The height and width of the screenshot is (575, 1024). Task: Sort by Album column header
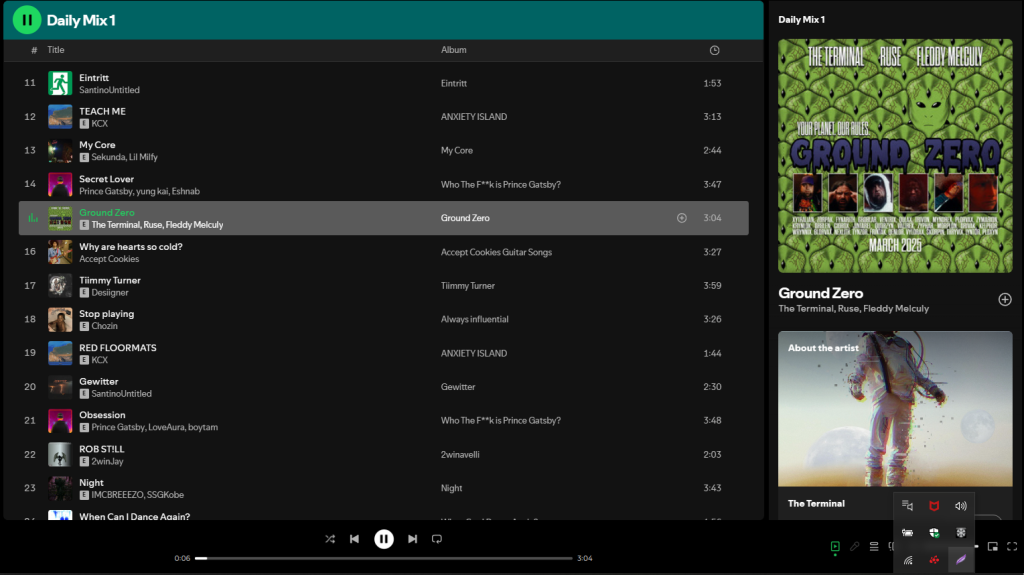click(x=453, y=50)
